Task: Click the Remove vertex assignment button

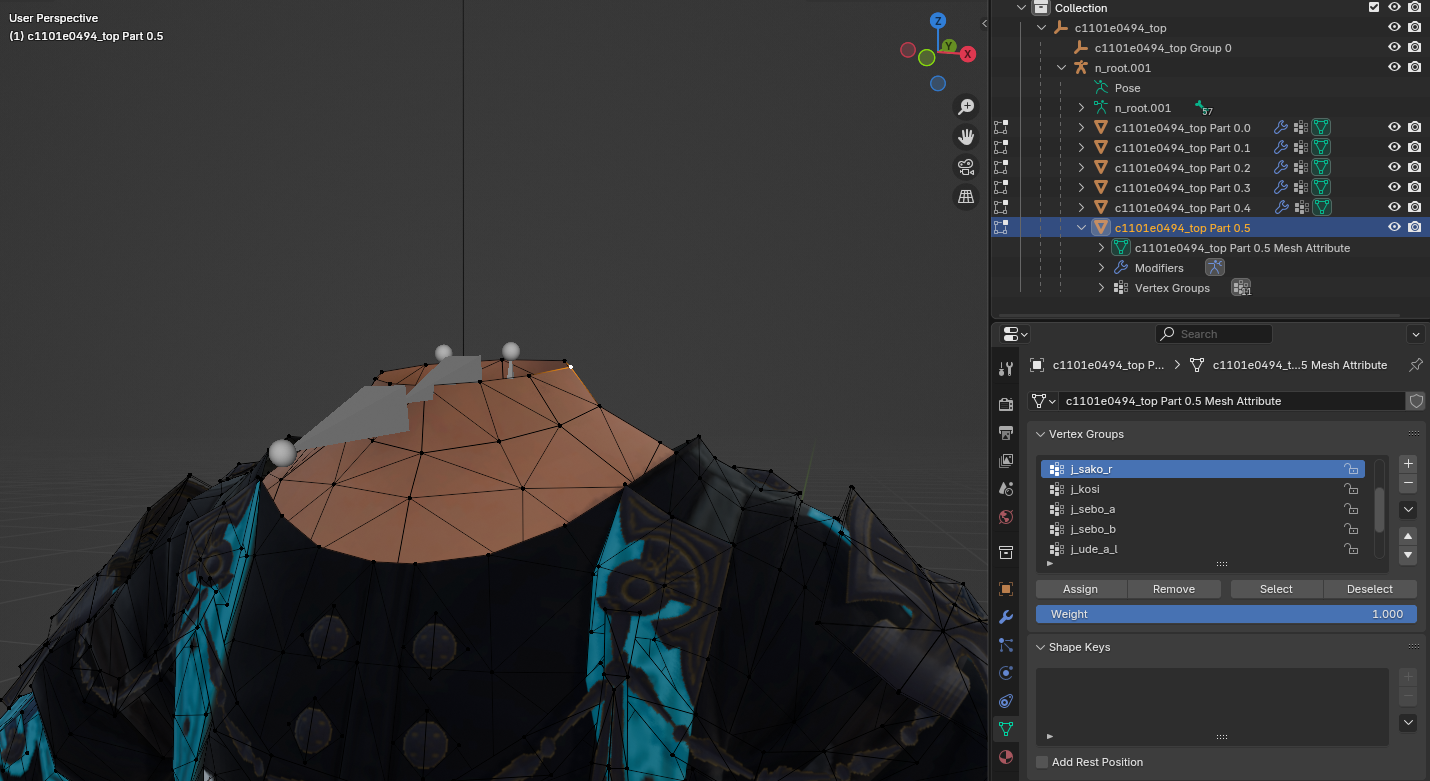Action: (x=1174, y=589)
